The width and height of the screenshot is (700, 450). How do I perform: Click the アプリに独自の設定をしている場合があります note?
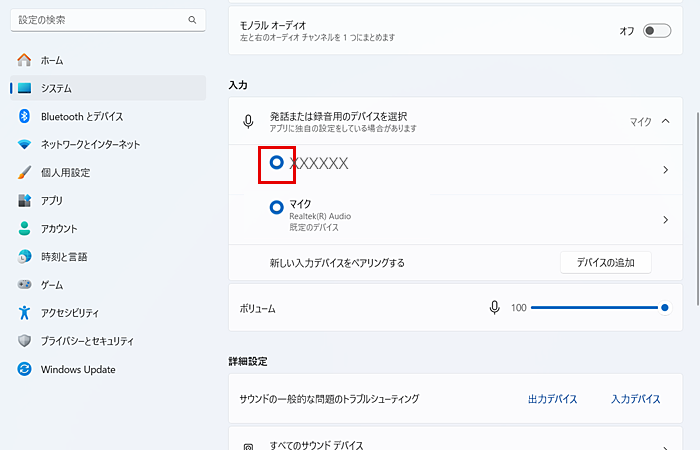pos(343,129)
